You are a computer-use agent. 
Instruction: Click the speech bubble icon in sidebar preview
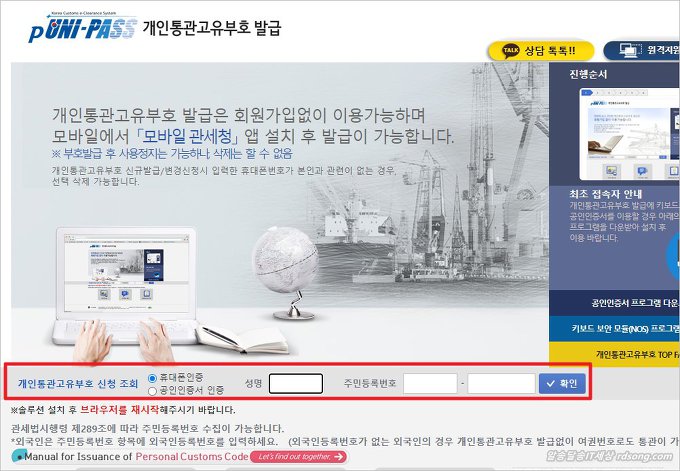pyautogui.click(x=642, y=171)
